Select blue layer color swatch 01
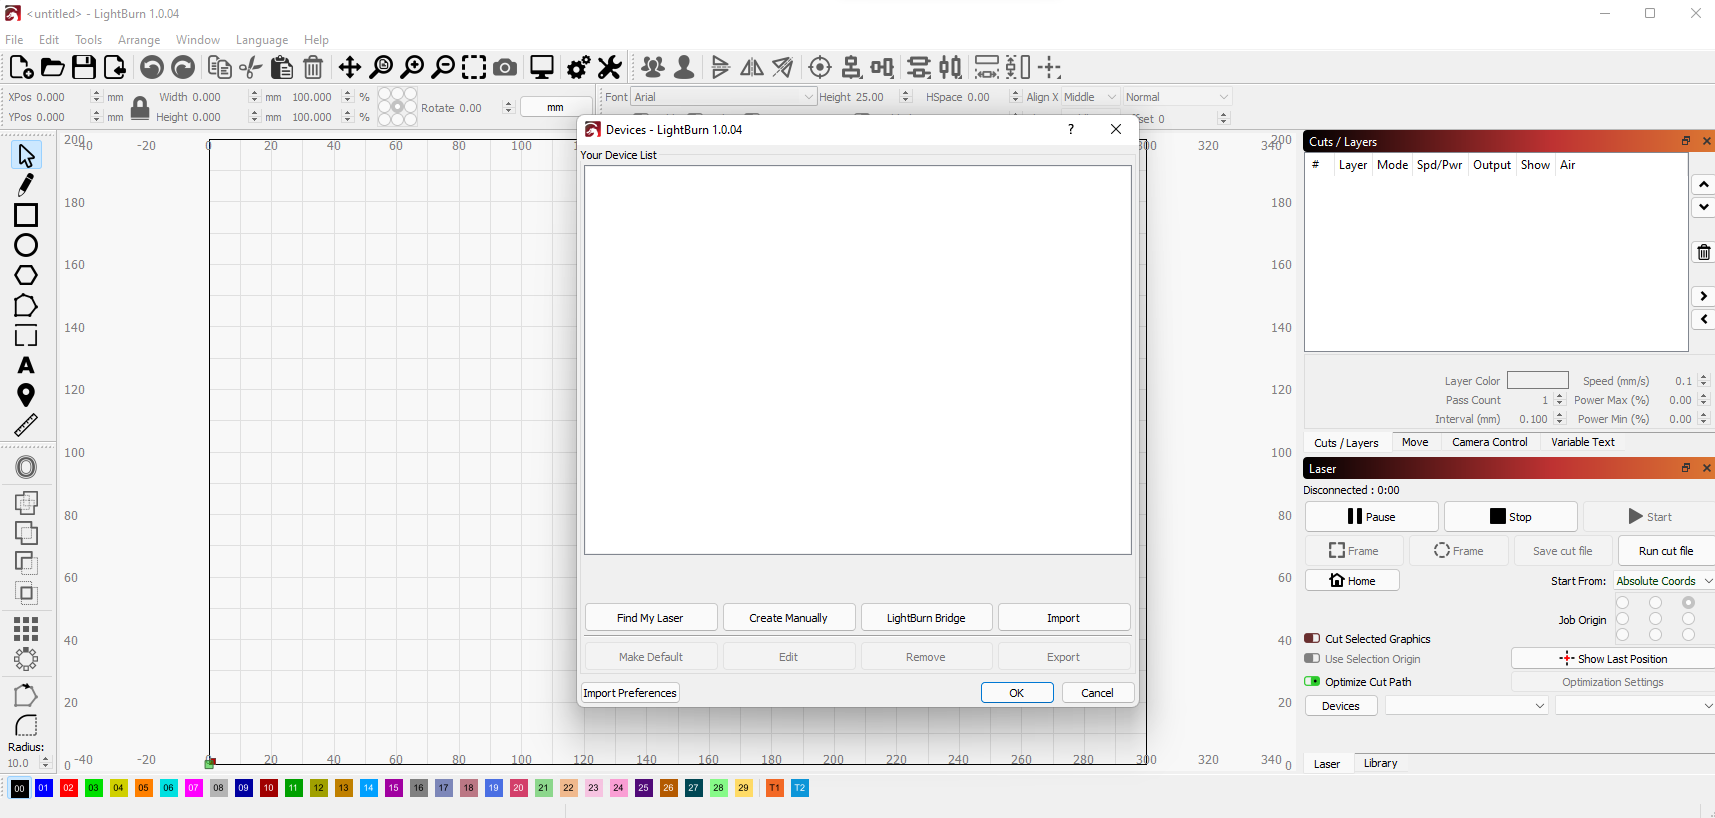The height and width of the screenshot is (818, 1715). coord(43,788)
